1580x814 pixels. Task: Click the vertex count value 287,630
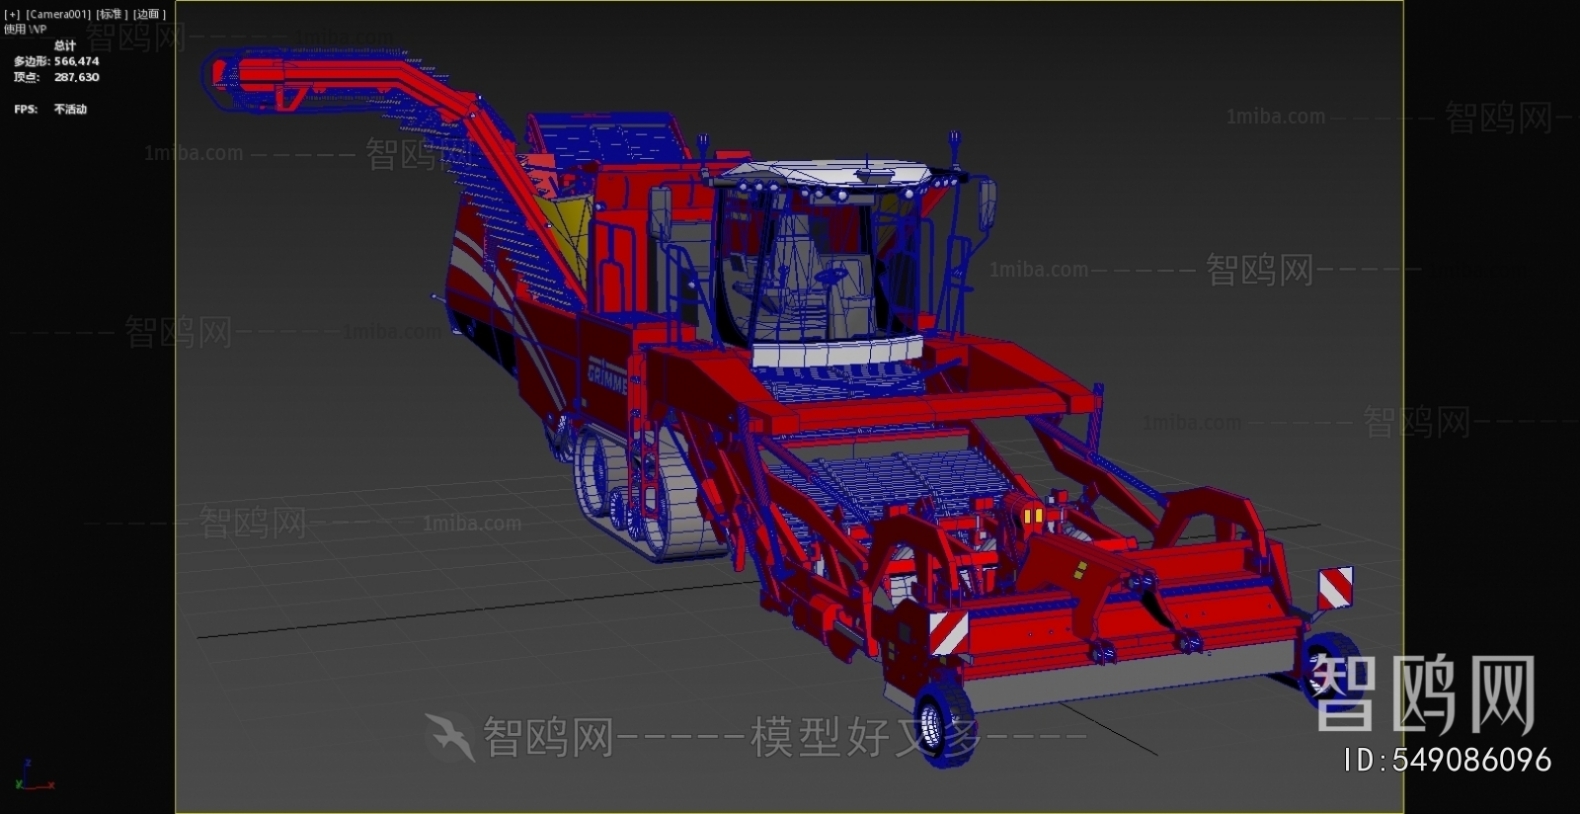[77, 77]
